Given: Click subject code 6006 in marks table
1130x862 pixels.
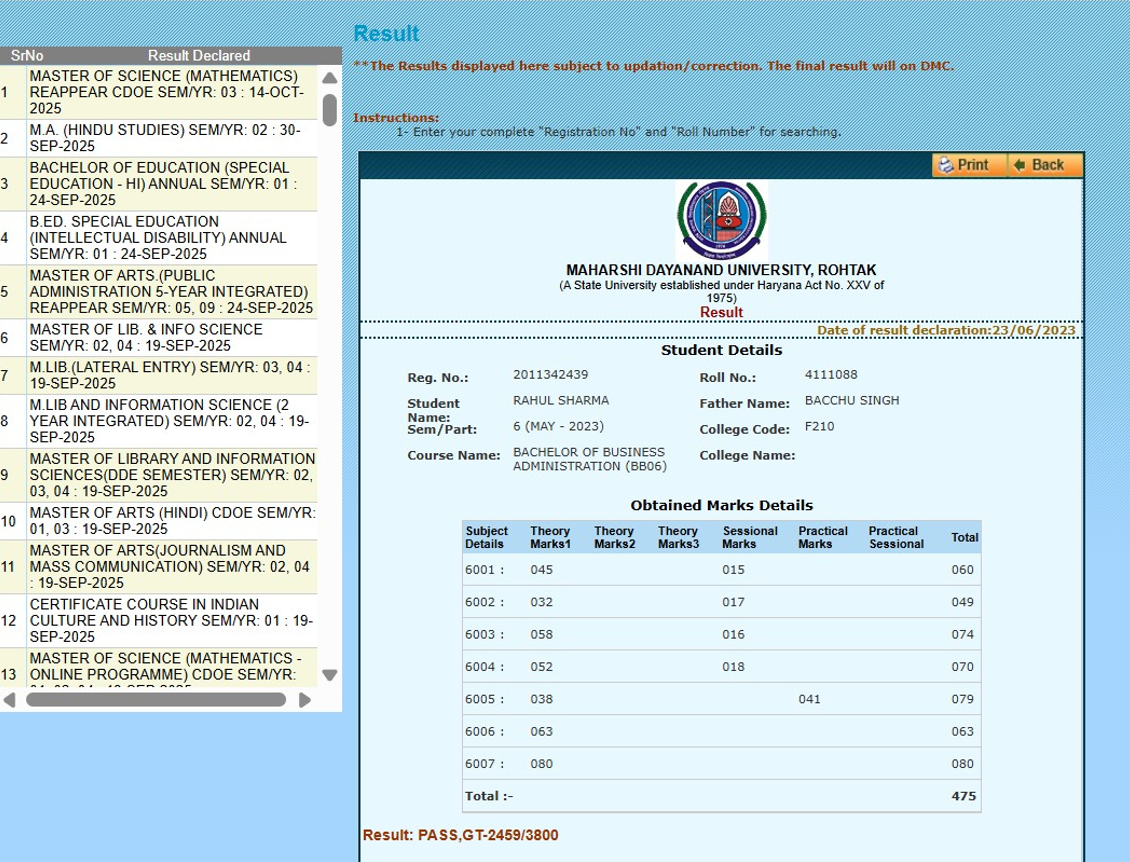Looking at the screenshot, I should click(x=484, y=732).
